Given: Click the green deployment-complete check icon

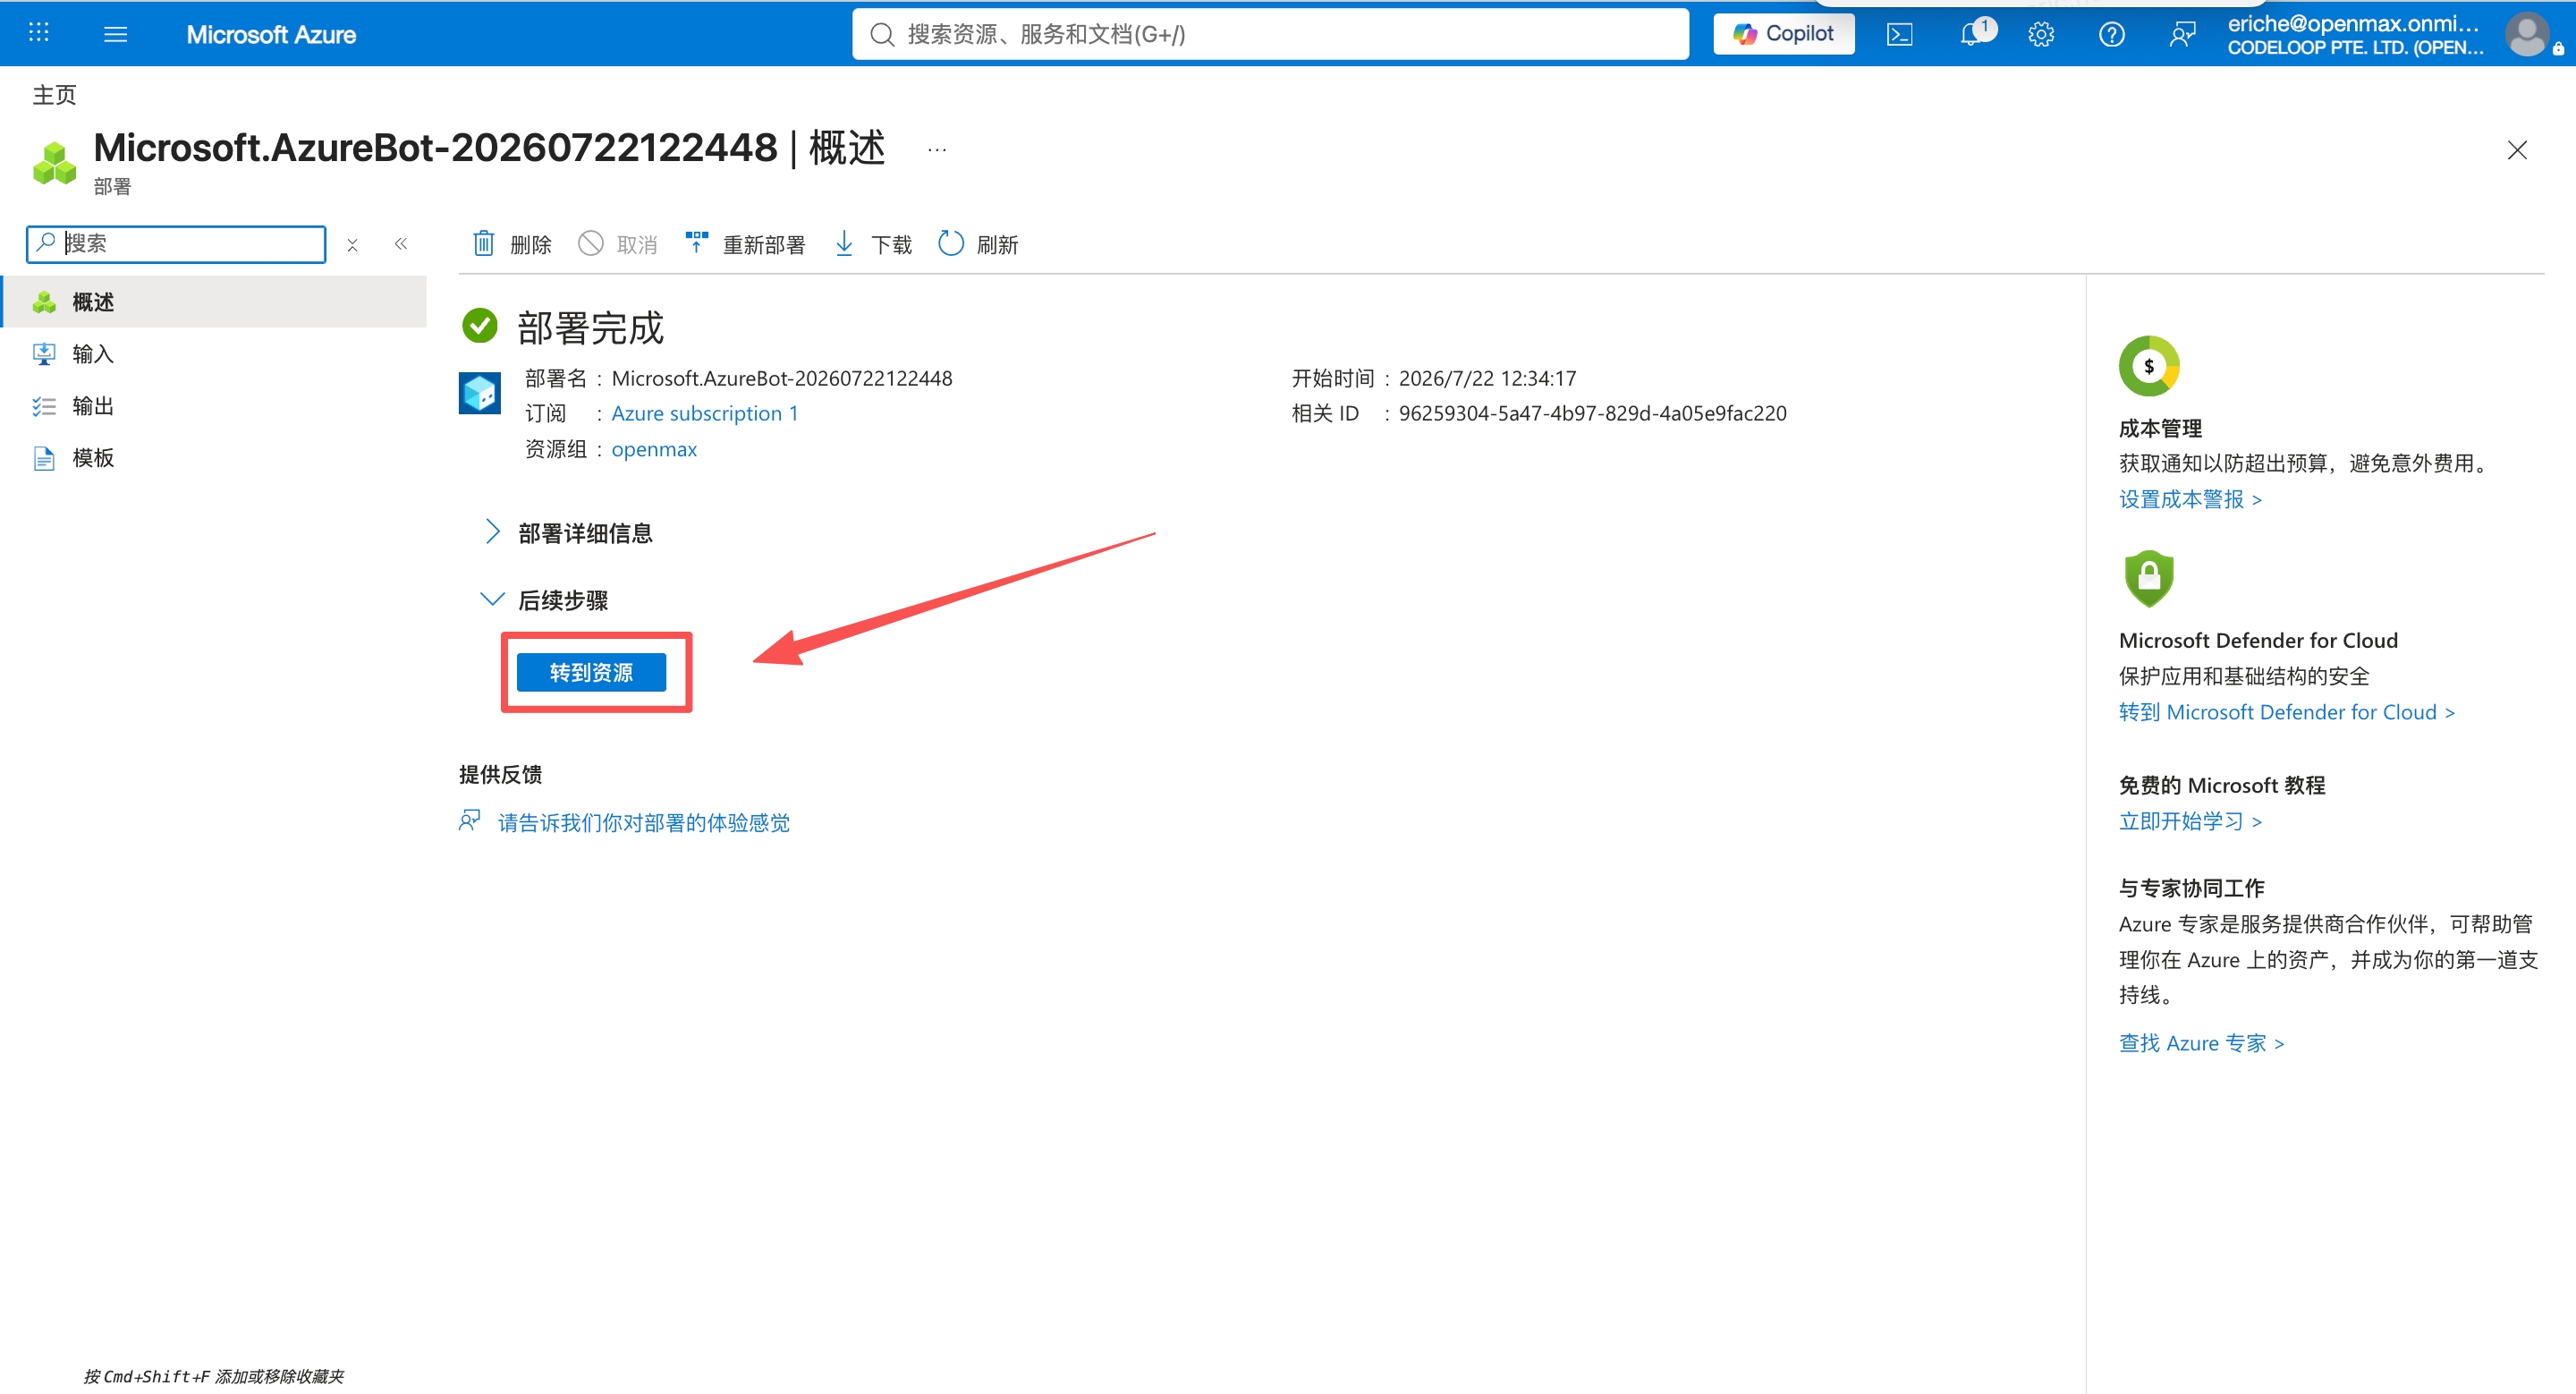Looking at the screenshot, I should pos(479,325).
